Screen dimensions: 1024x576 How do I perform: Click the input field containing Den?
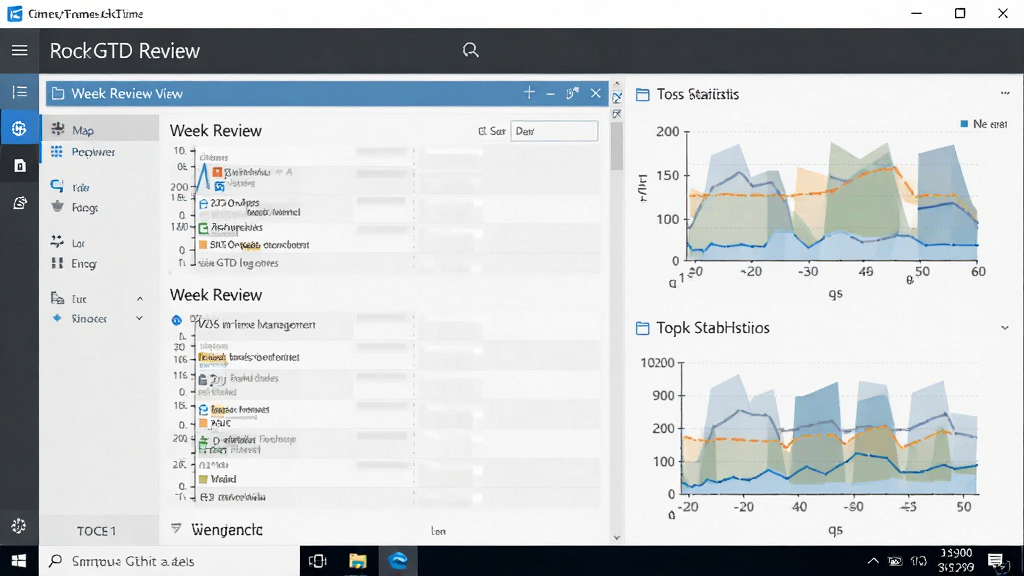pos(554,131)
